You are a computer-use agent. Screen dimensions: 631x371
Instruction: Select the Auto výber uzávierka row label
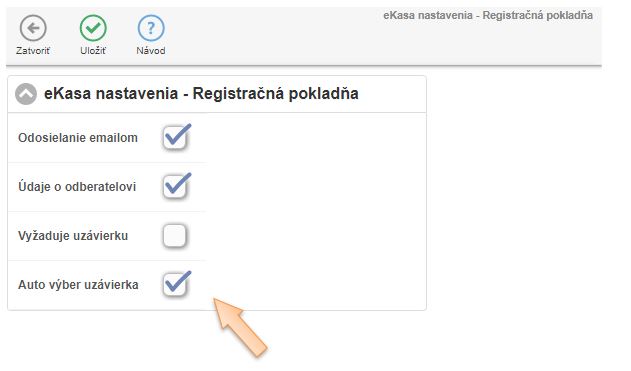coord(78,285)
